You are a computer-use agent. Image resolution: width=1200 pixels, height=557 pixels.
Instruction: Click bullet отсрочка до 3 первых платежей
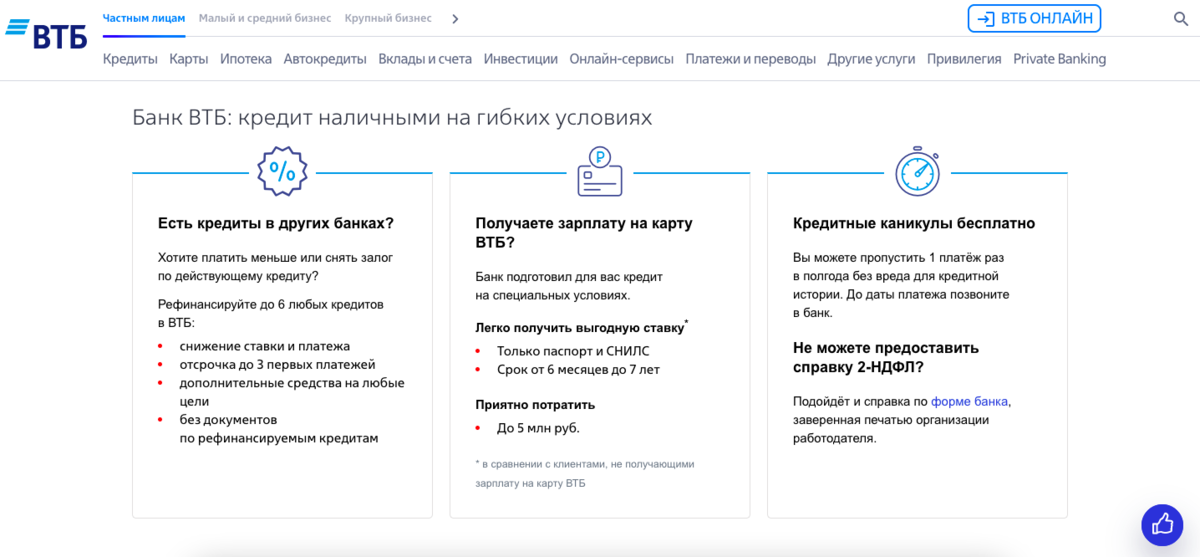pyautogui.click(x=278, y=365)
